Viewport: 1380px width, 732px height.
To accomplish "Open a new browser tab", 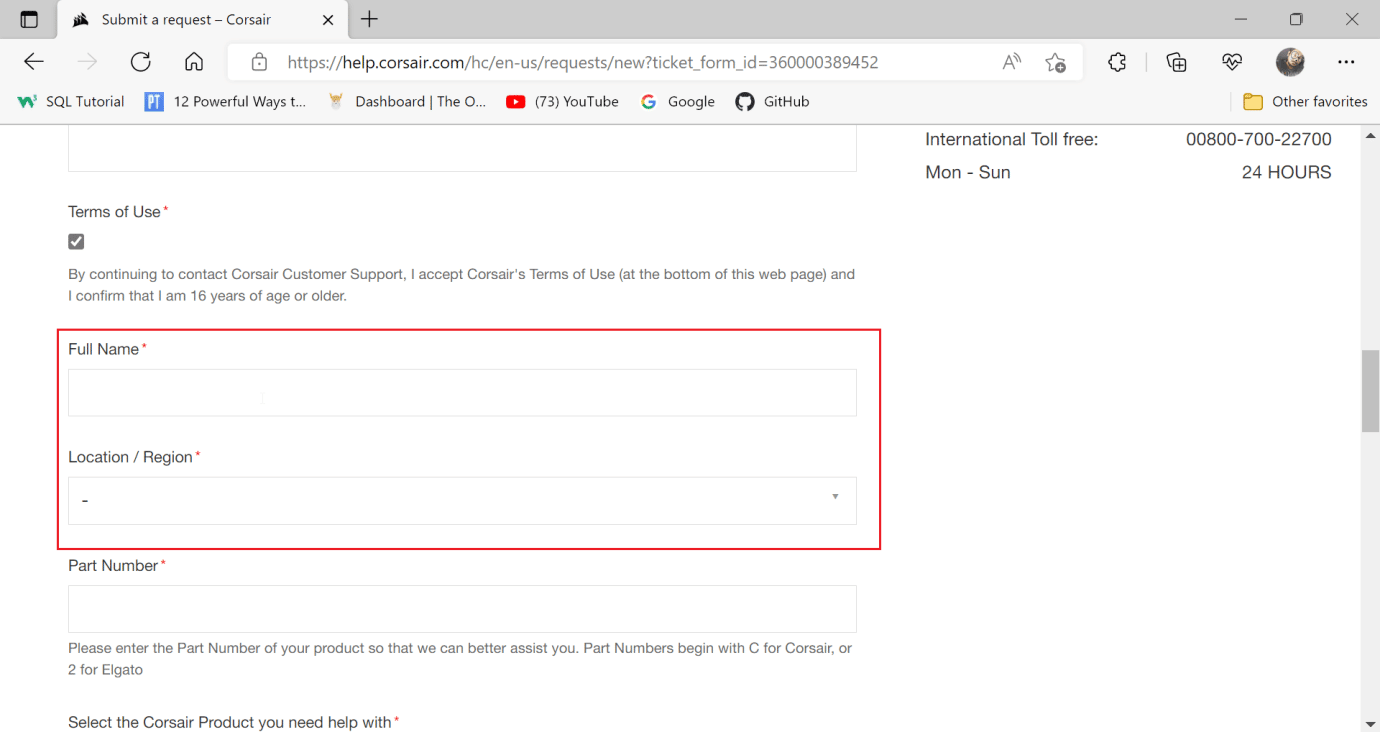I will [369, 19].
